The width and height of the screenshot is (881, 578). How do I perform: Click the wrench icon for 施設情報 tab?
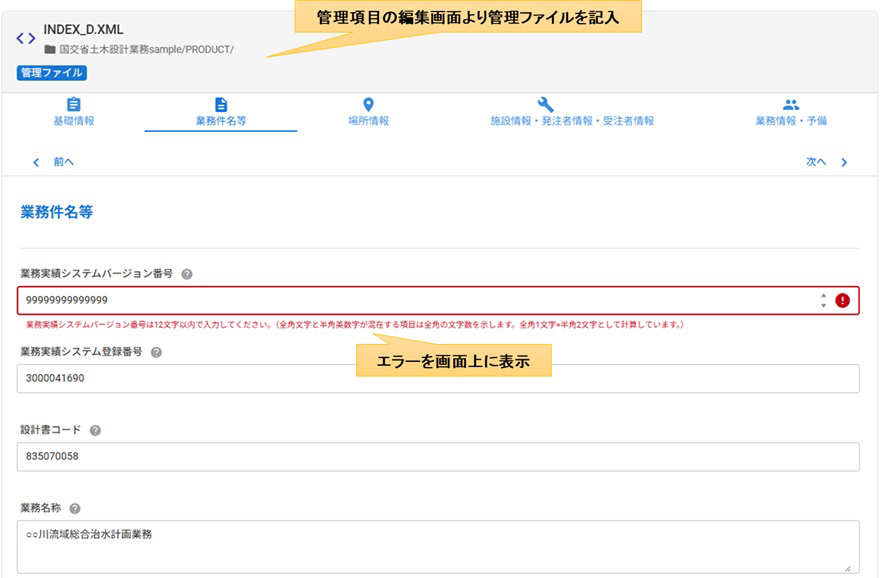(545, 105)
